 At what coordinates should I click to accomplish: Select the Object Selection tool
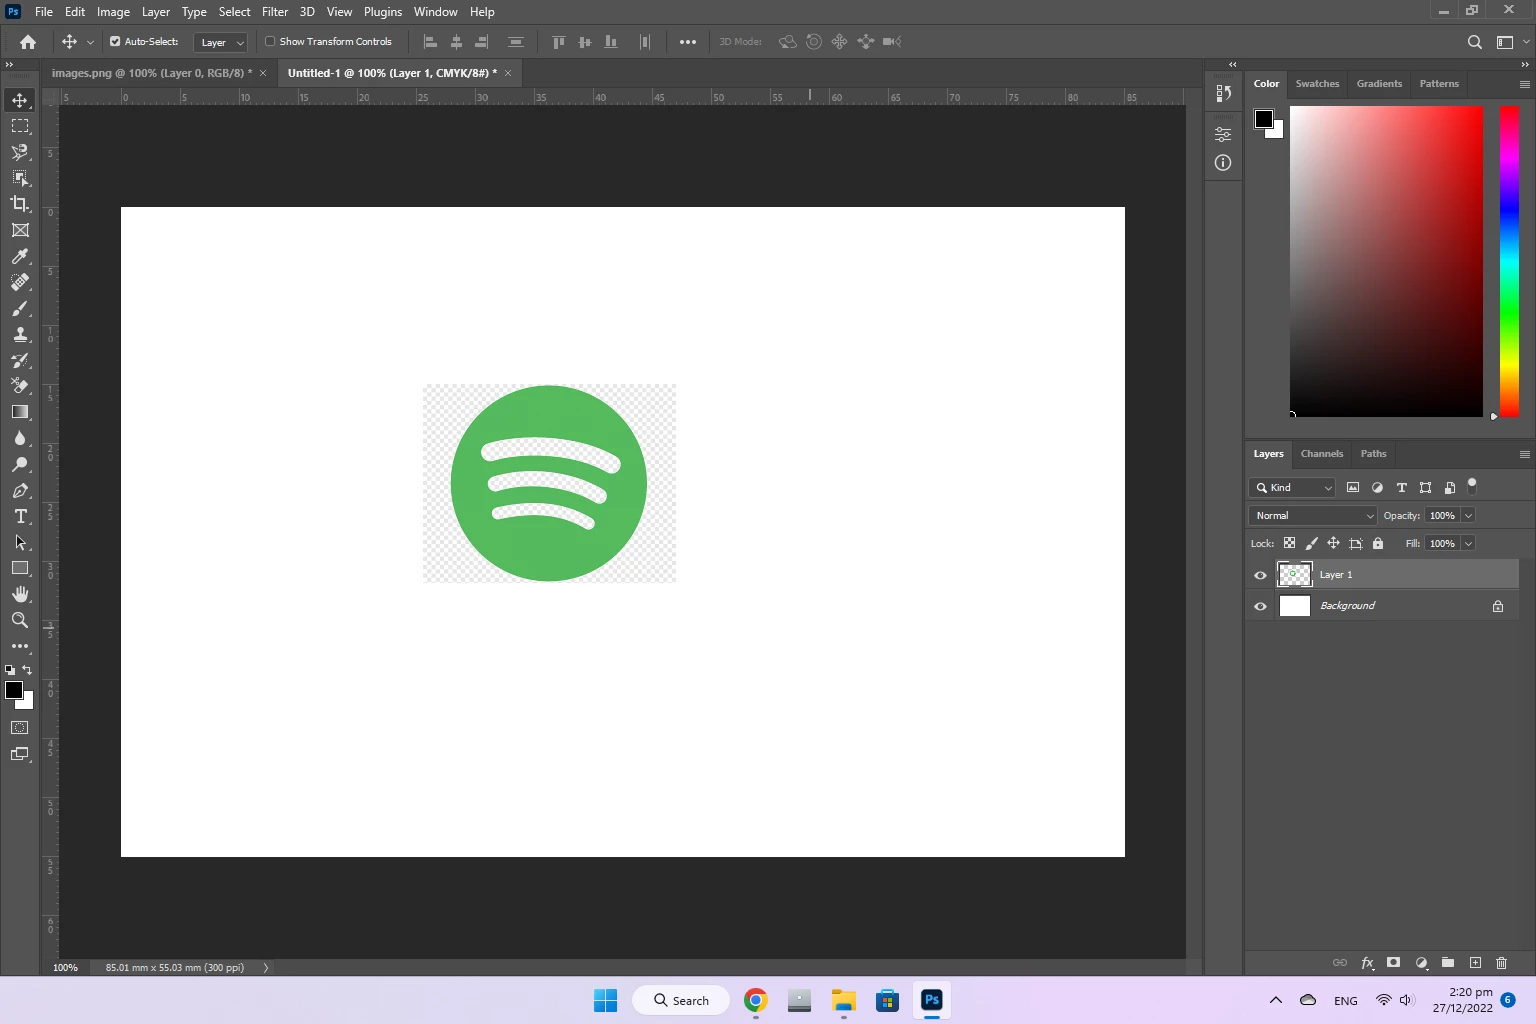[x=20, y=178]
